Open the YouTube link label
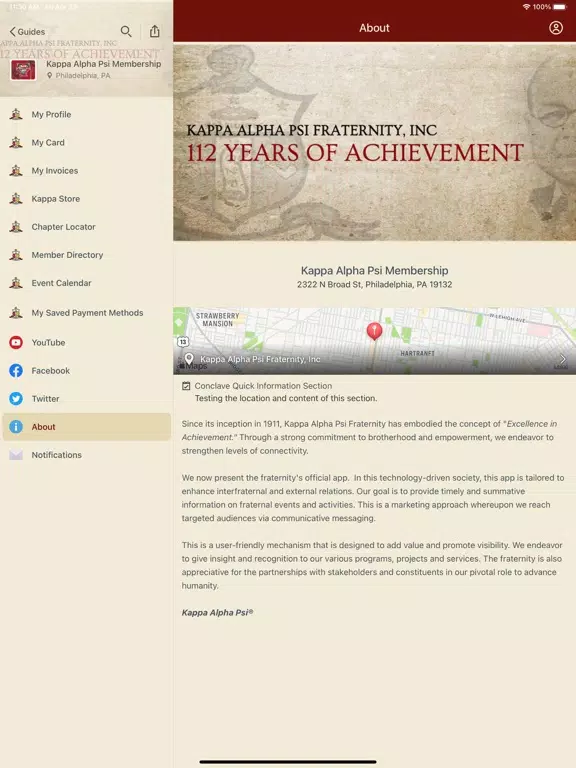Screen dimensions: 576x768 click(x=48, y=342)
